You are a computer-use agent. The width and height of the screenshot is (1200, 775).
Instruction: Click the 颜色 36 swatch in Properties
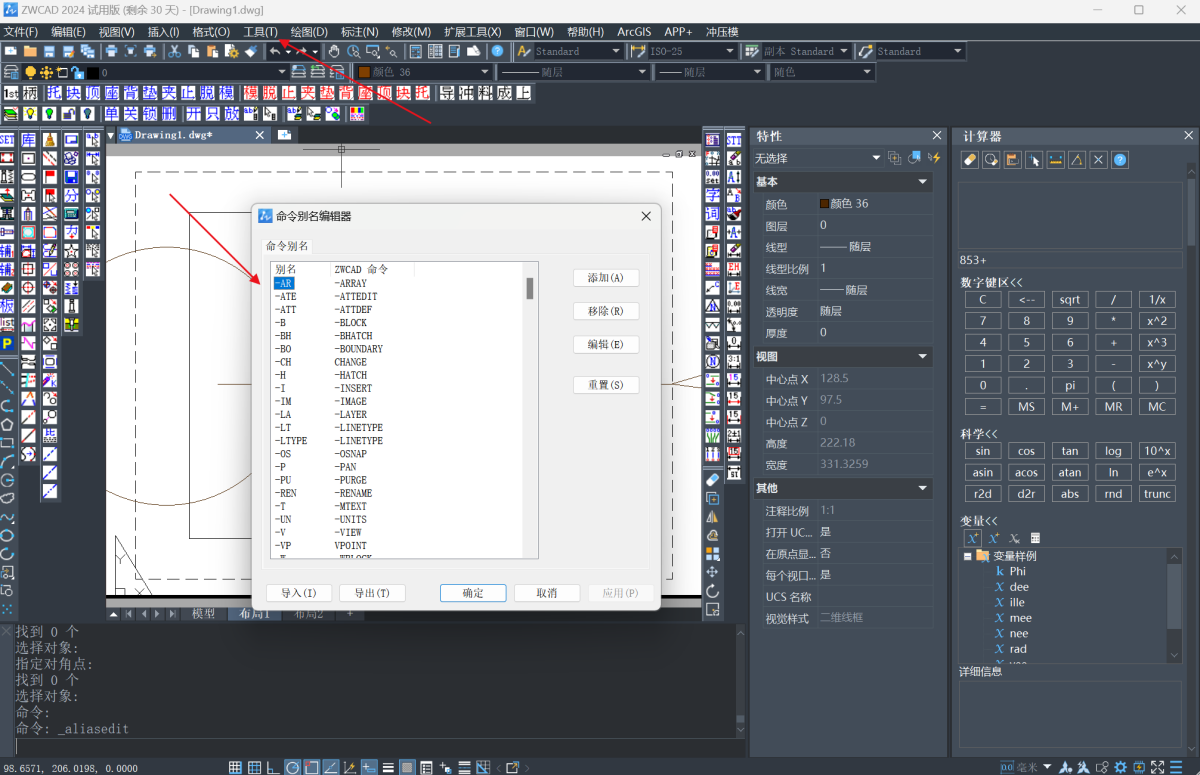coord(824,204)
